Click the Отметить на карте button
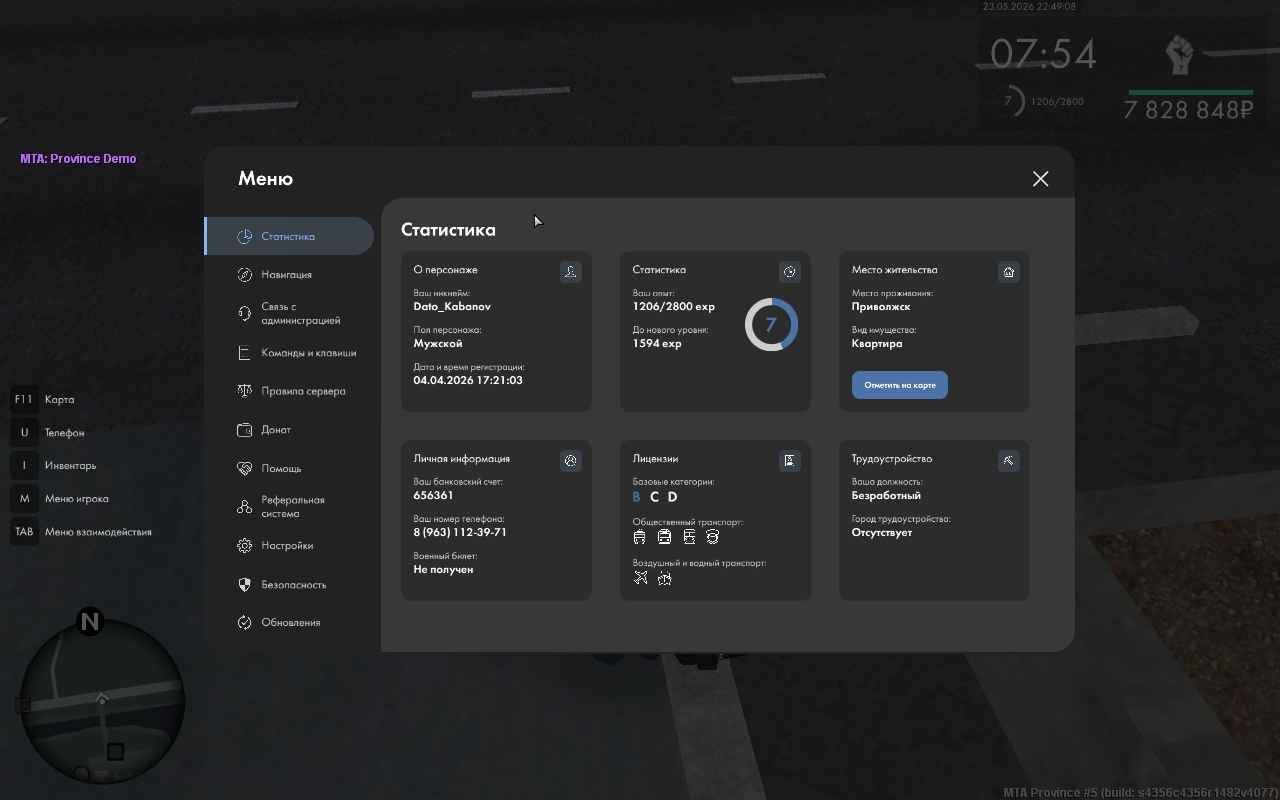The height and width of the screenshot is (800, 1280). tap(899, 385)
